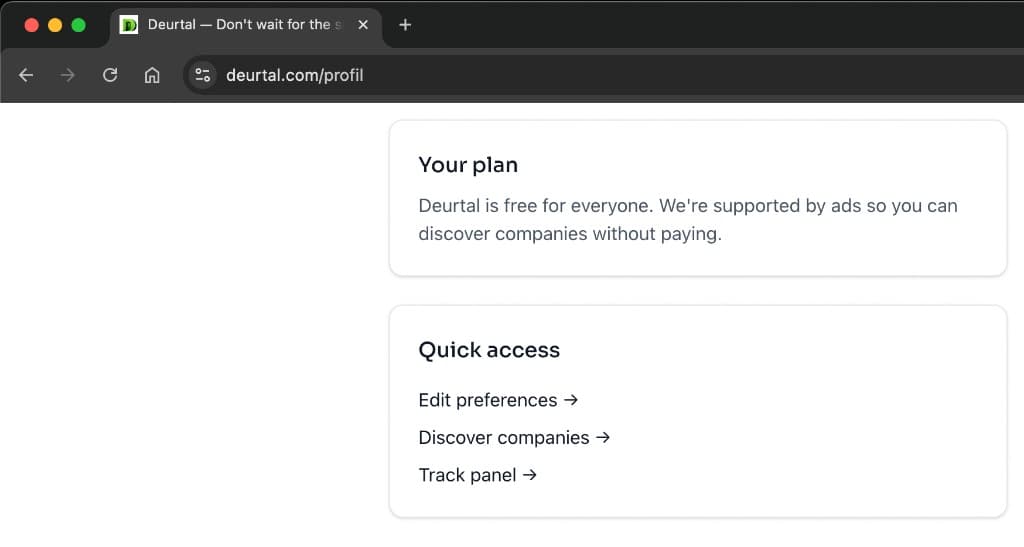Open site information for deurtal.com
Viewport: 1024px width, 547px height.
(204, 75)
